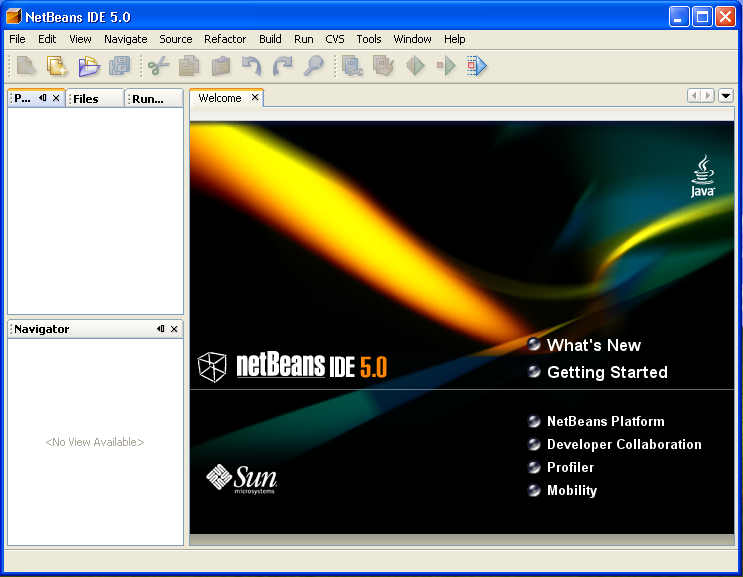Viewport: 743px width, 577px height.
Task: Click the Build Main Project icon
Action: coord(353,66)
